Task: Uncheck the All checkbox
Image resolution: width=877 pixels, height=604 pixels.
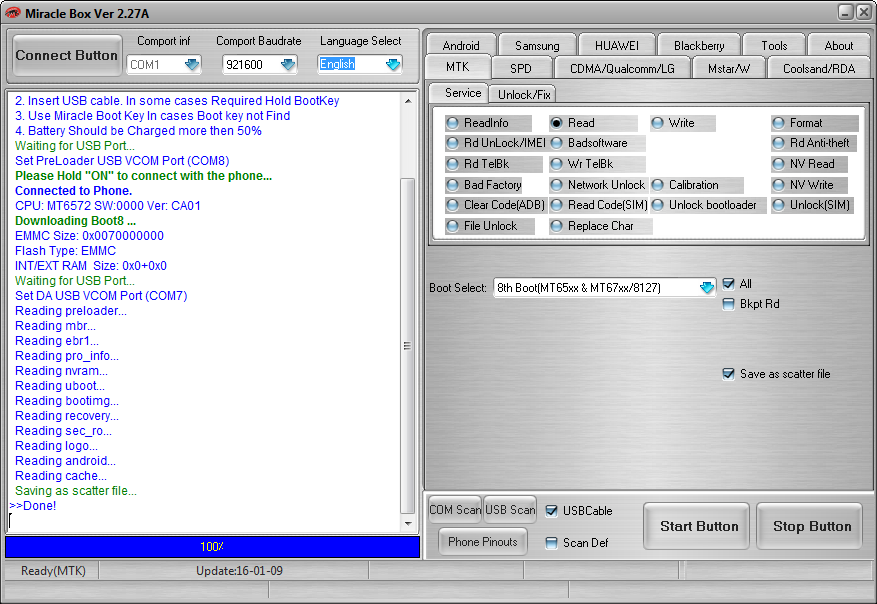Action: tap(728, 284)
